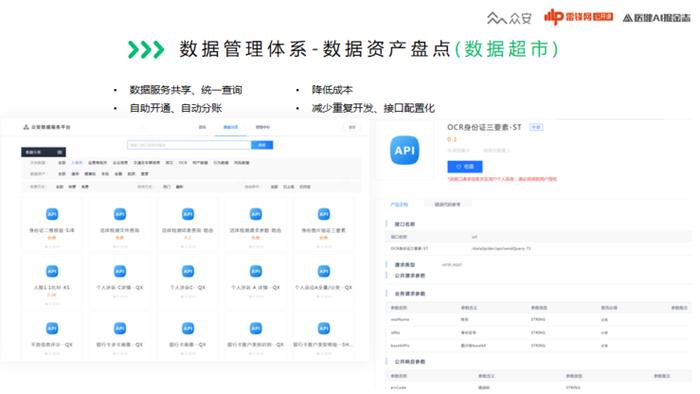Click the outlined button at the platform top-right

(352, 127)
